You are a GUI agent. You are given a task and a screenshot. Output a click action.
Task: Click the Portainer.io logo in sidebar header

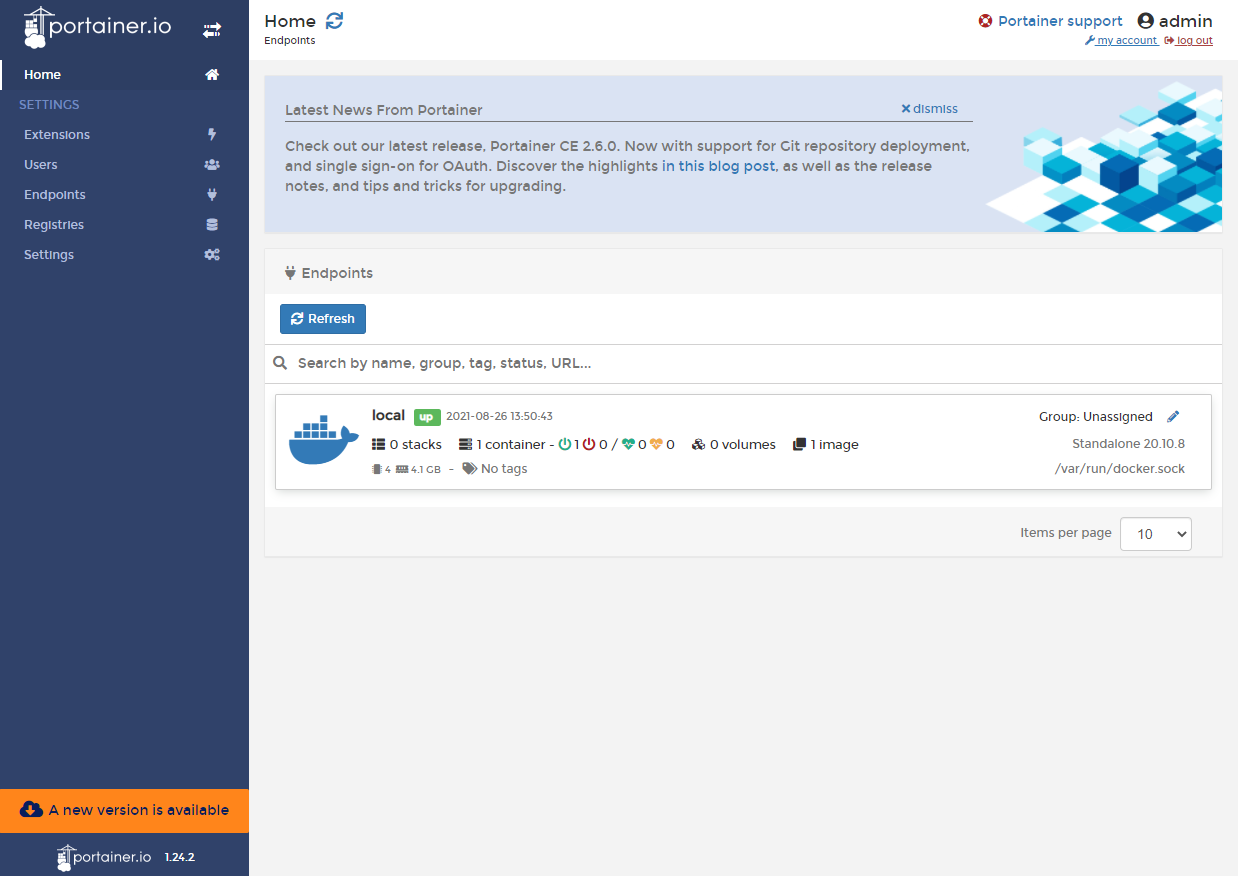(98, 27)
